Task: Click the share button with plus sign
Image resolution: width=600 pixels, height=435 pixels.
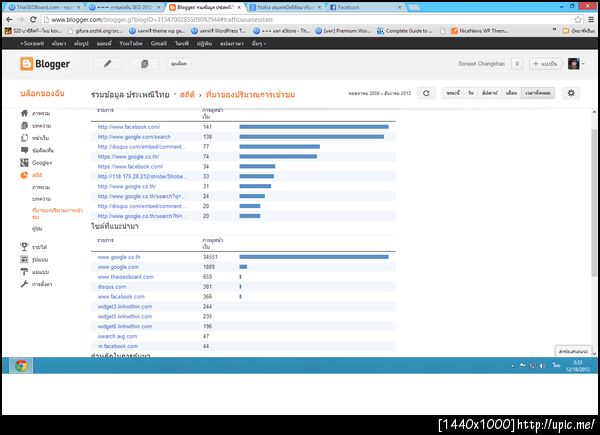Action: coord(545,64)
